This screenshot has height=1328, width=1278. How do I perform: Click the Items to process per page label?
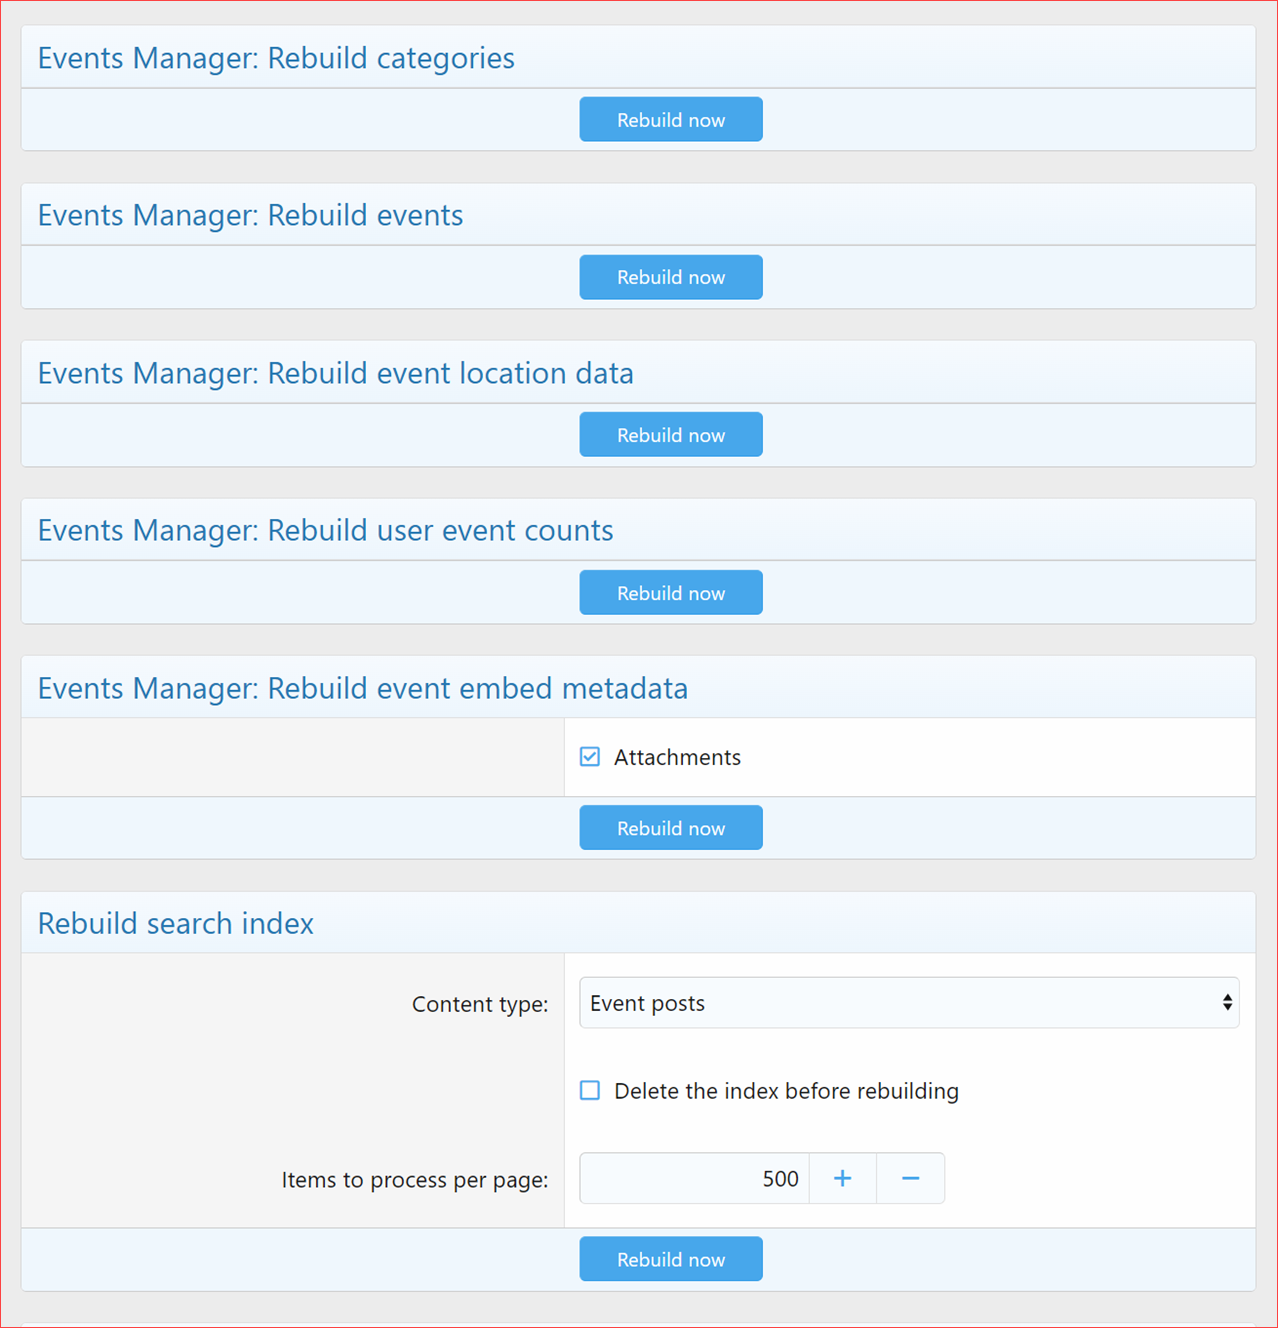click(414, 1180)
